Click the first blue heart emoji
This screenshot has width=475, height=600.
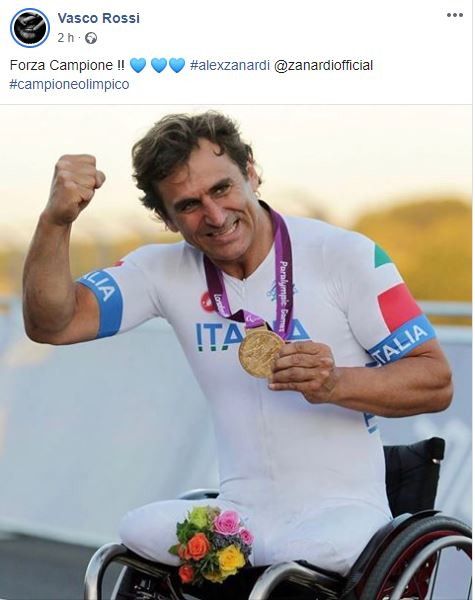(x=138, y=65)
